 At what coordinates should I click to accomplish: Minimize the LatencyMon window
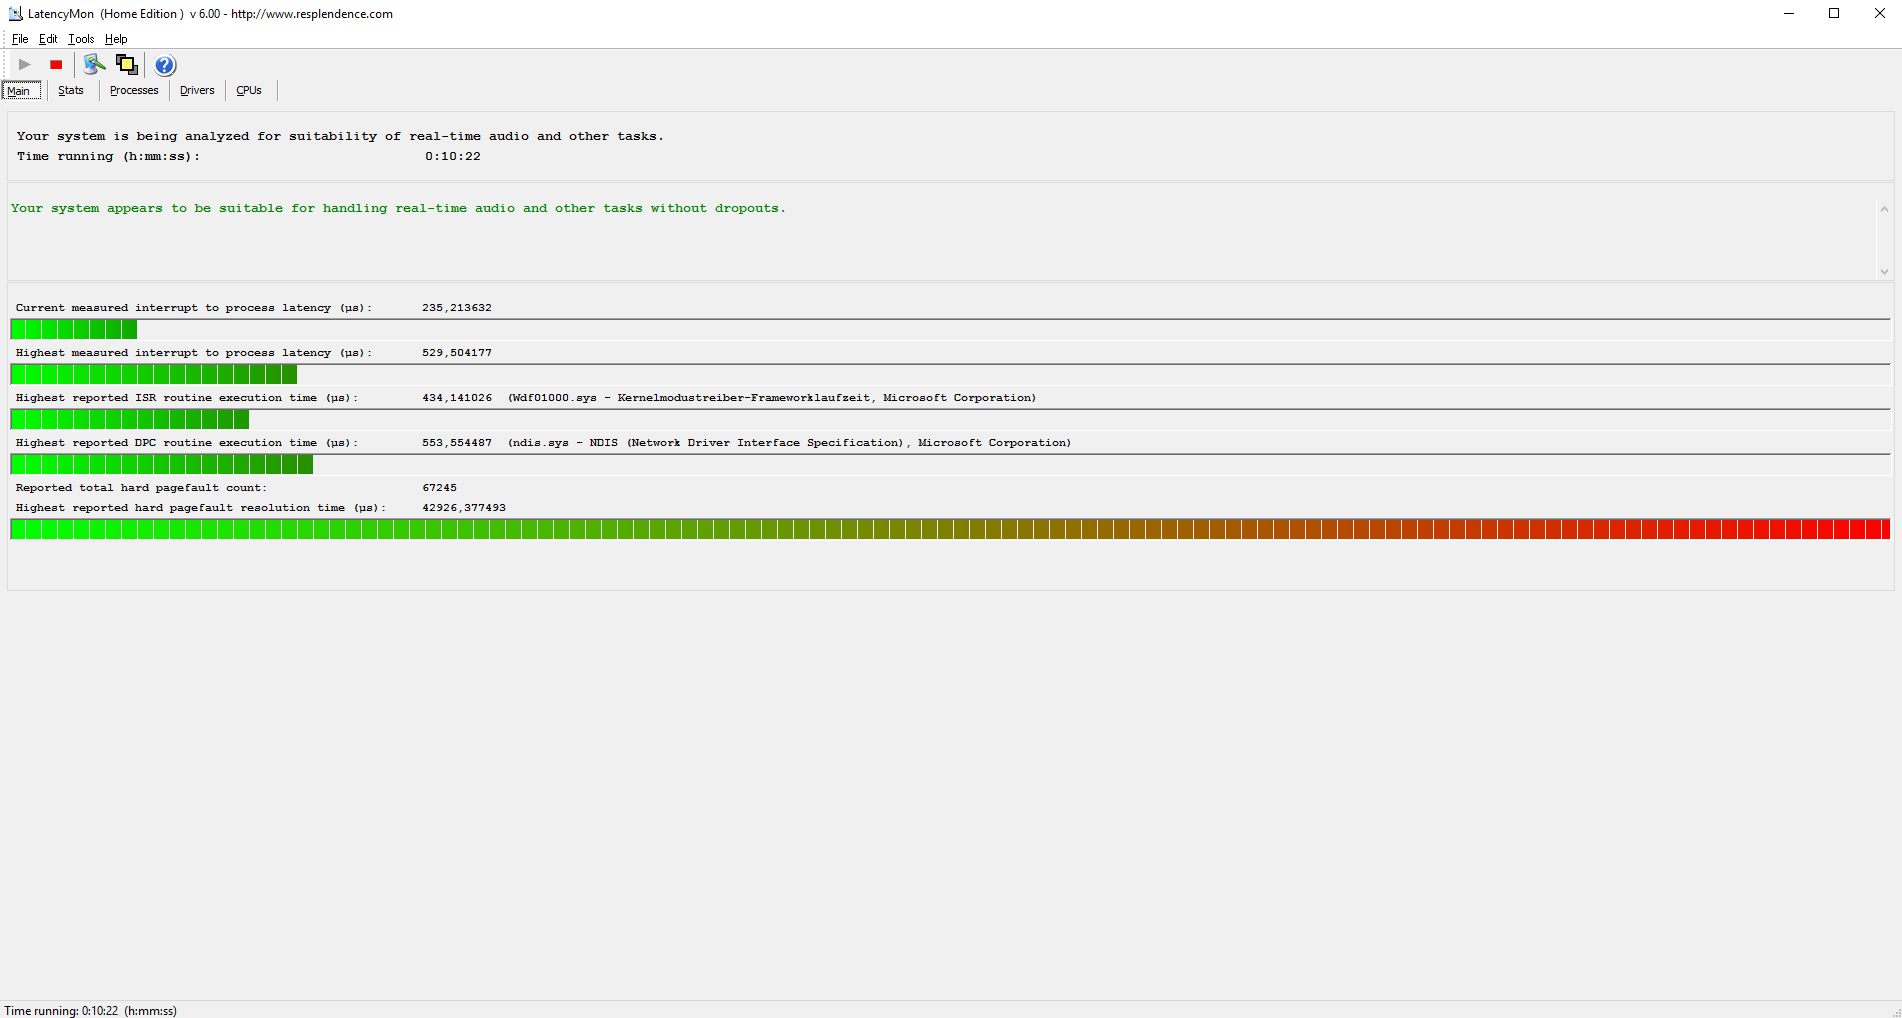coord(1789,13)
